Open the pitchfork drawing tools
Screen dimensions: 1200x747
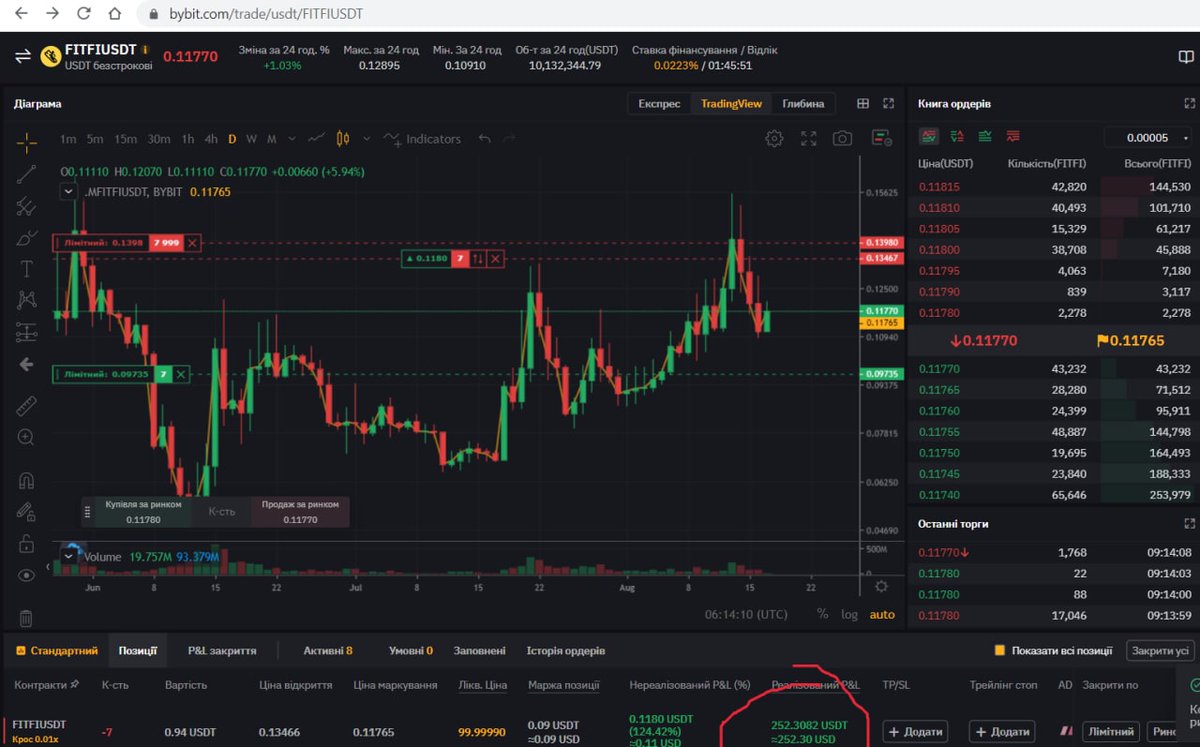(x=26, y=206)
